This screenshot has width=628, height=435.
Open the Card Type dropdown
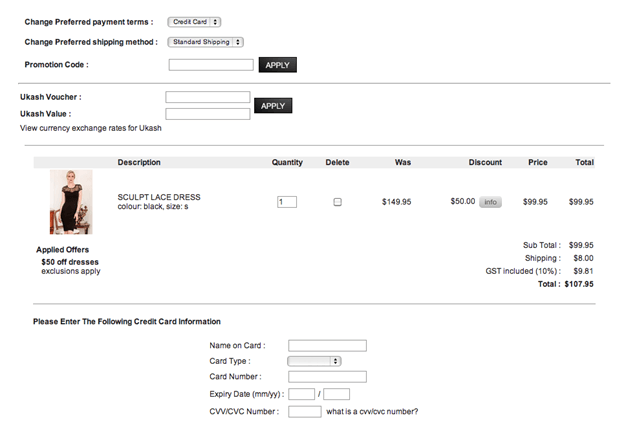(x=314, y=361)
